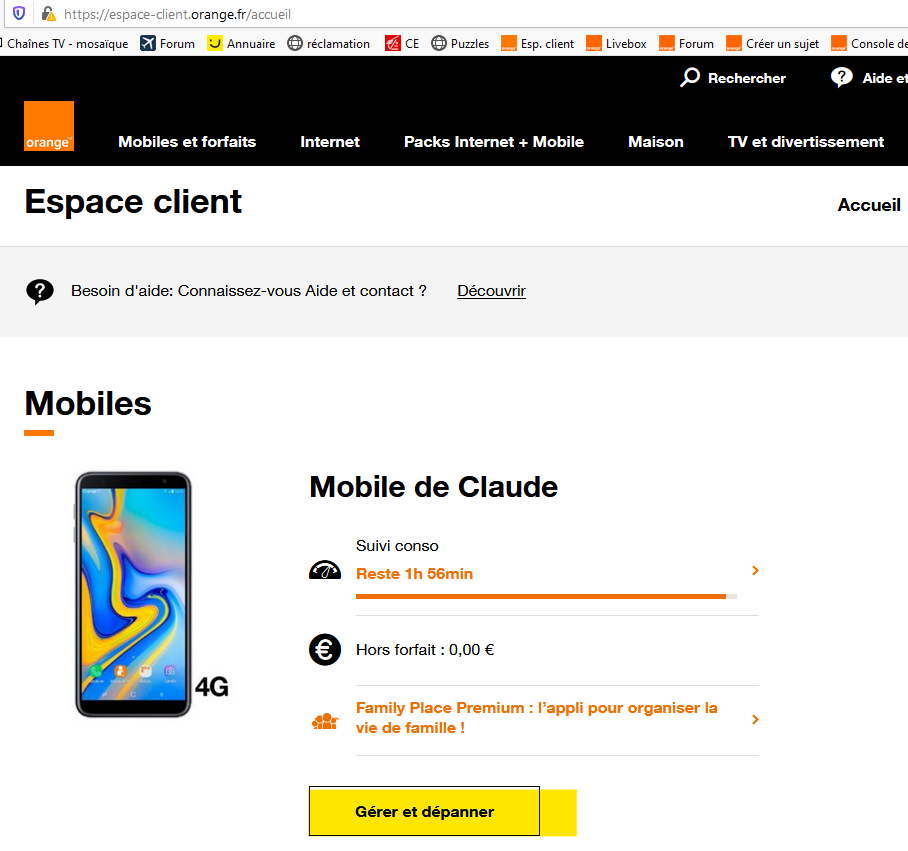Click the mobile phone thumbnail image
This screenshot has height=851, width=908.
coord(133,594)
